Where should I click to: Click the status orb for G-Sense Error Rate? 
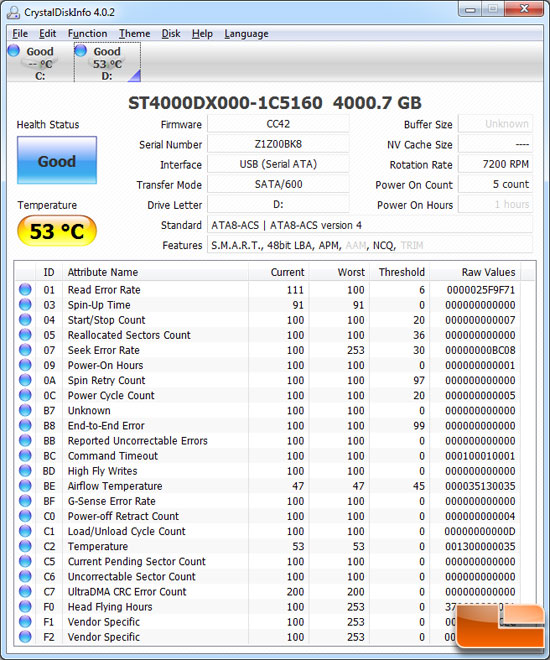click(25, 501)
